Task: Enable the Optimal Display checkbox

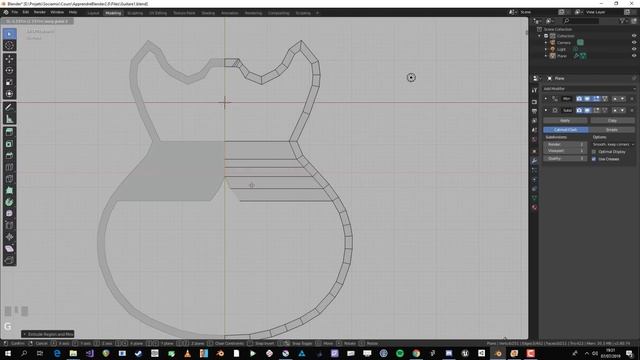Action: [594, 152]
